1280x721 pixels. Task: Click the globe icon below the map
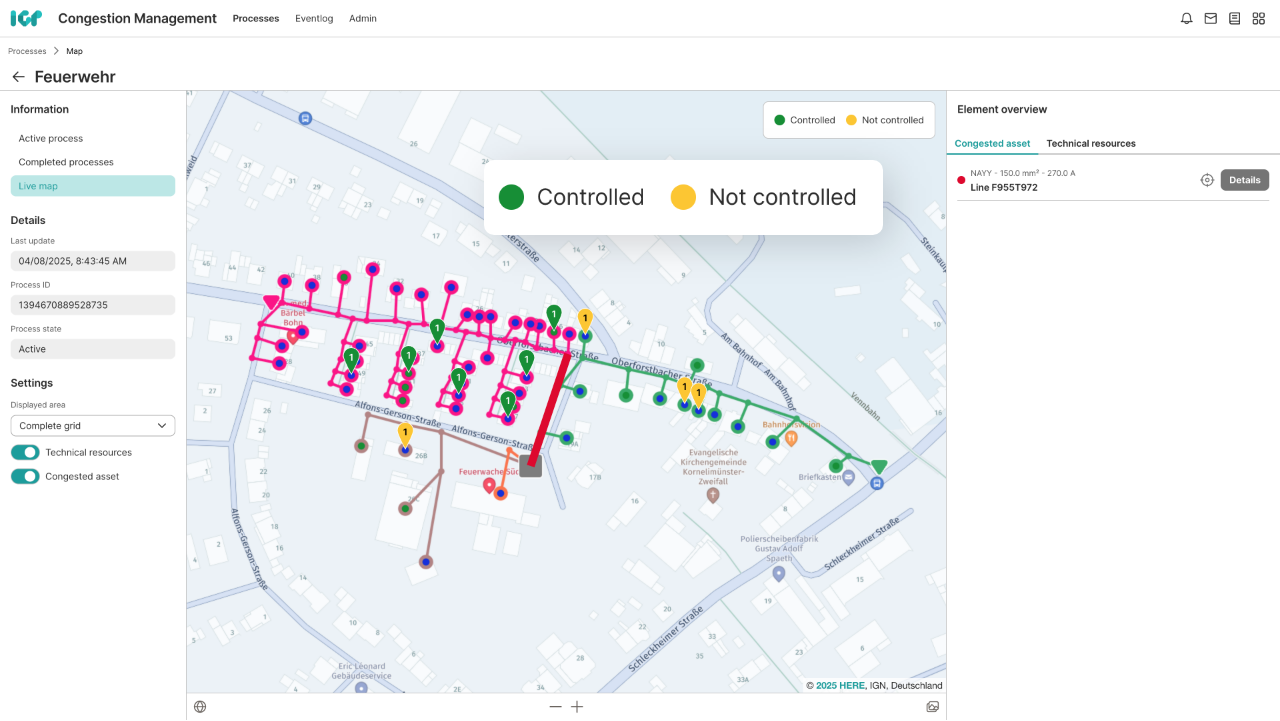(200, 706)
